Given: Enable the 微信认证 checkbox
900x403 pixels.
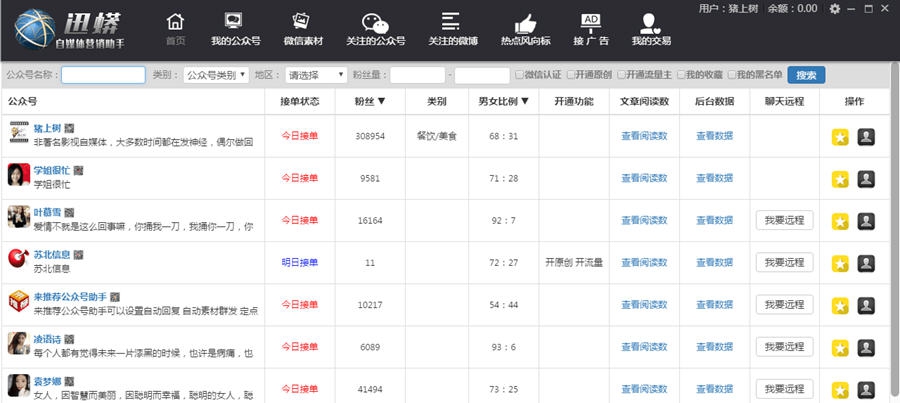Looking at the screenshot, I should click(519, 75).
